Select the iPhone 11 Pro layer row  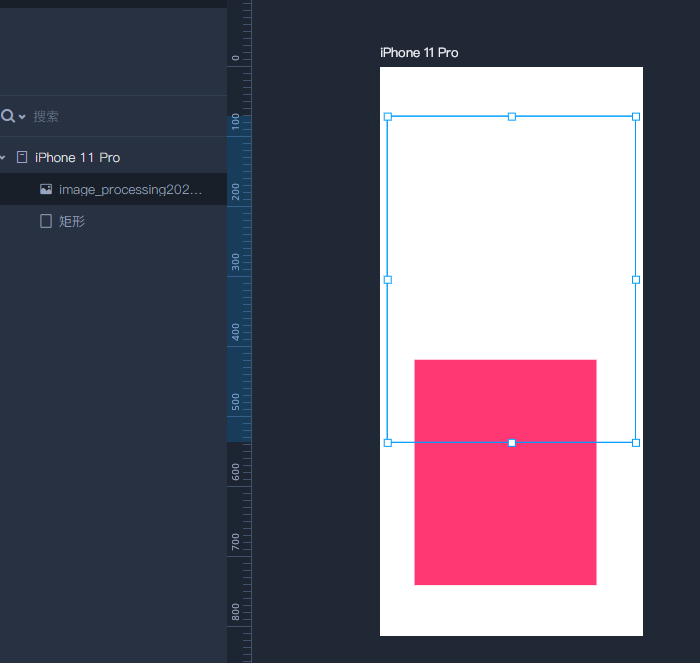113,157
